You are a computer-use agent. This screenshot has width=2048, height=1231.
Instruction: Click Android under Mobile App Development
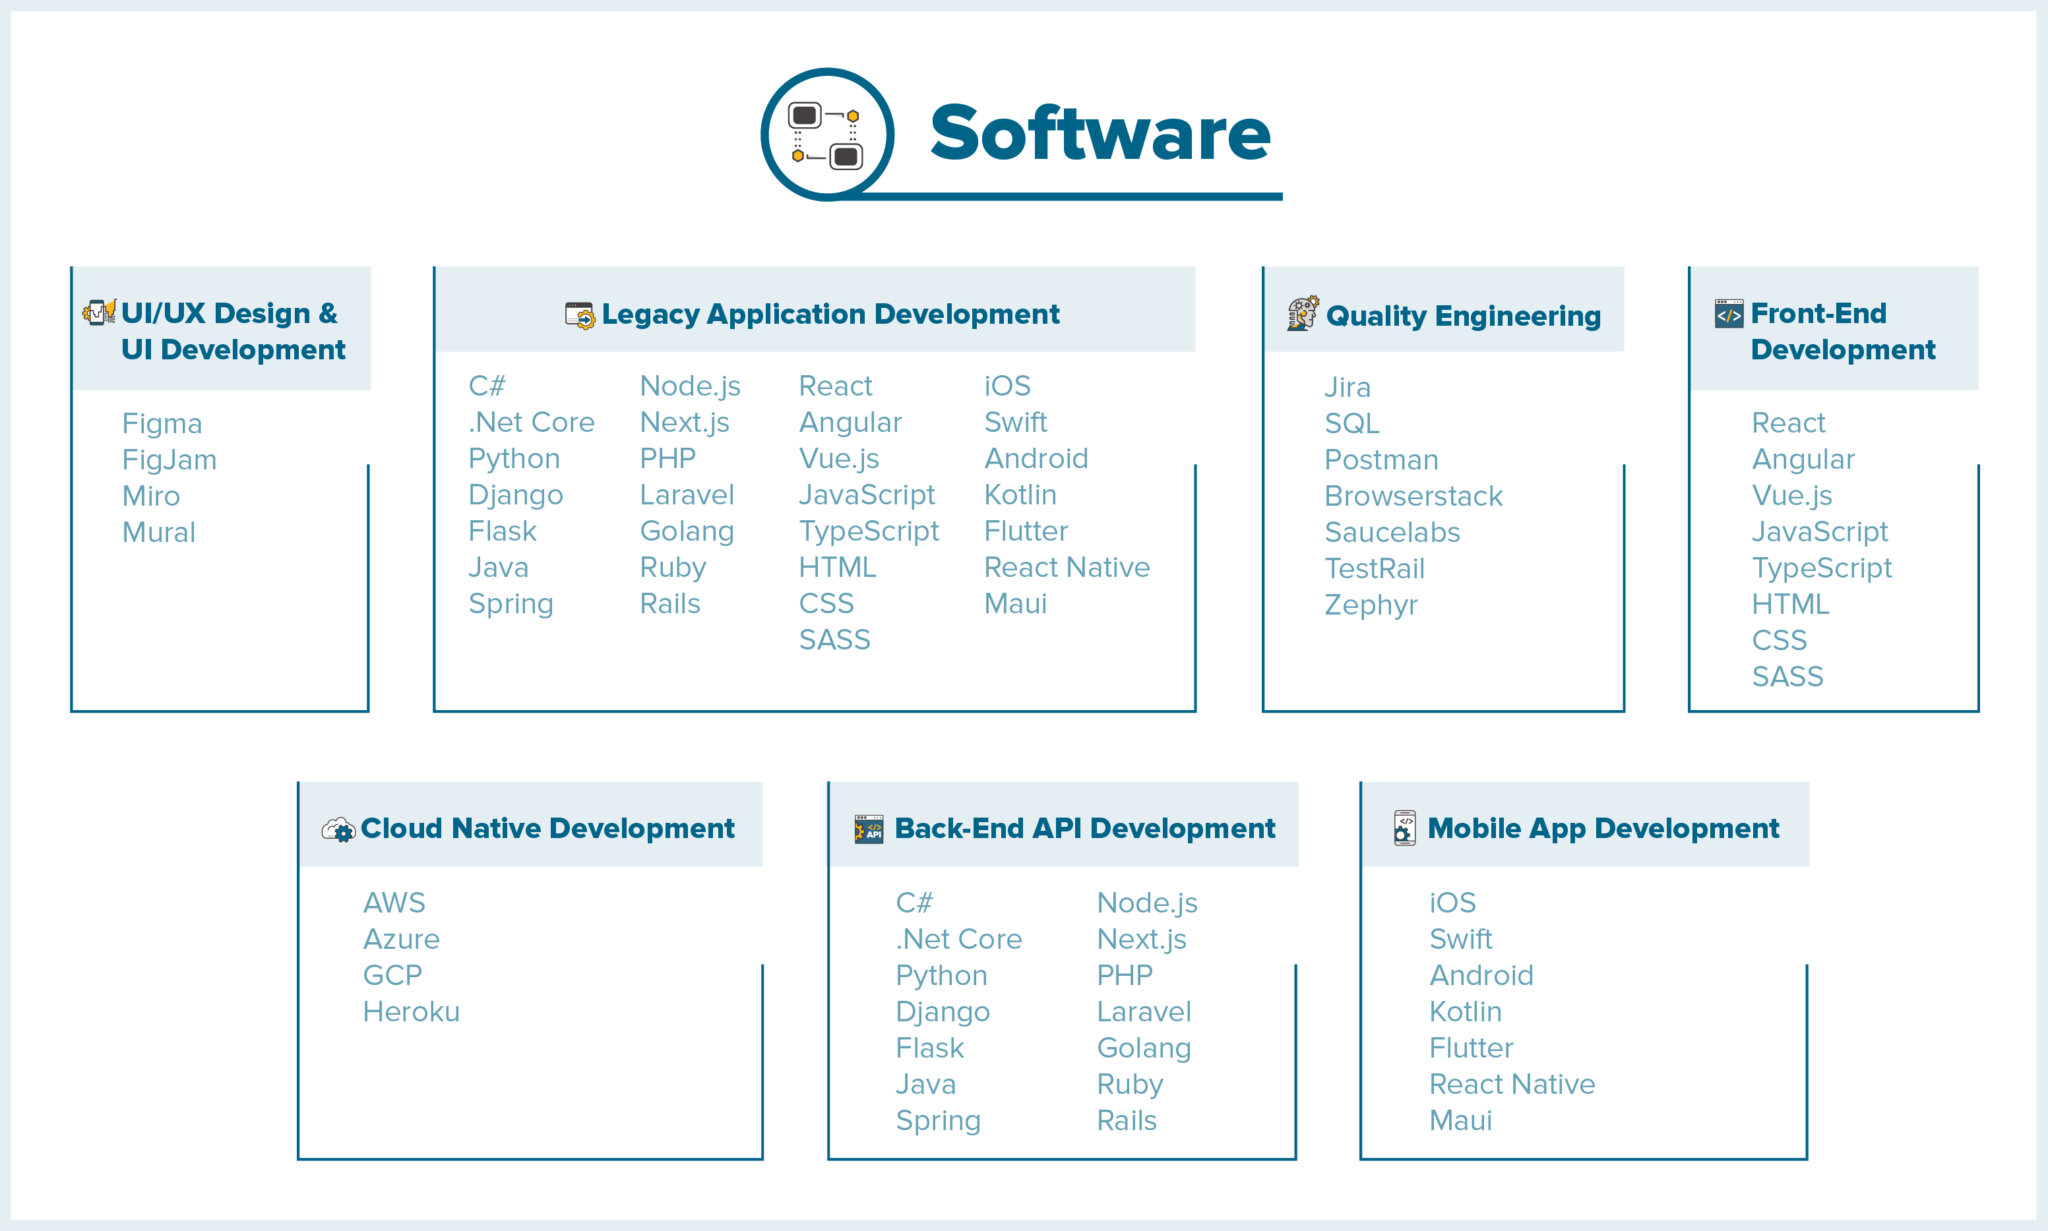[x=1481, y=976]
